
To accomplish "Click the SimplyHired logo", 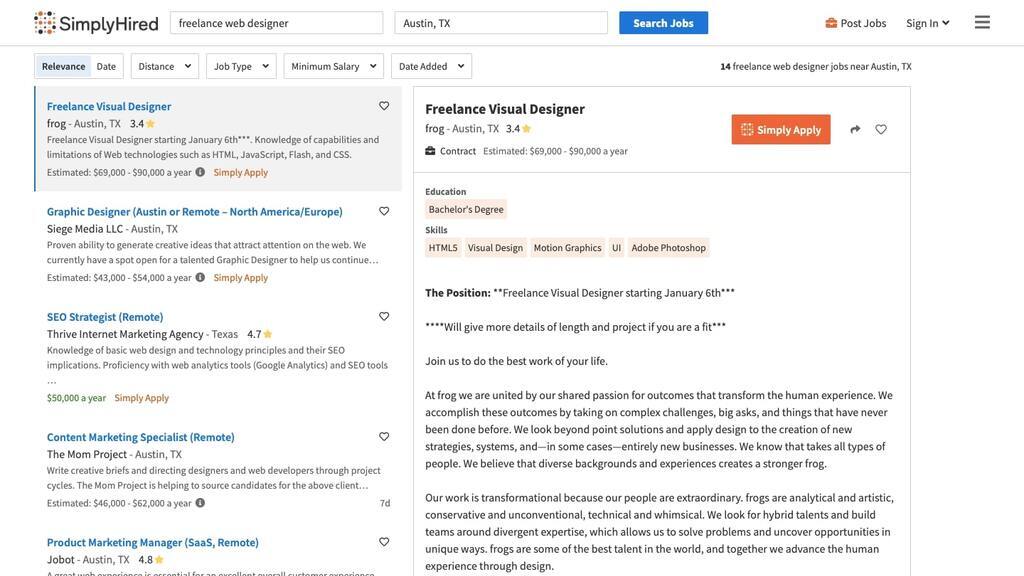I will tap(96, 23).
